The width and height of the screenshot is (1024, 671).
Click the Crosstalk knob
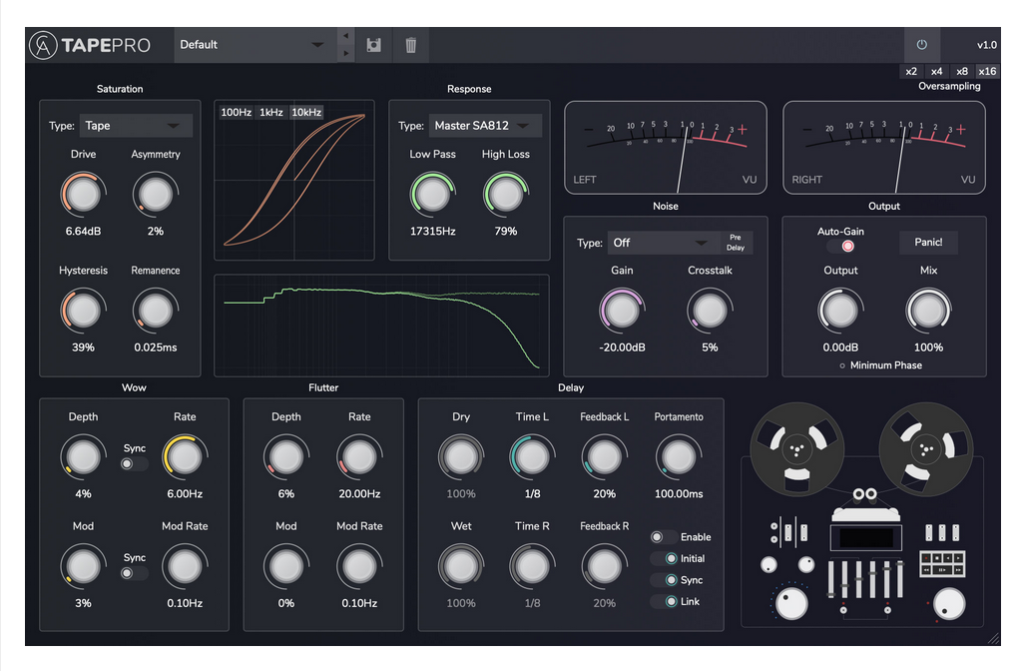pos(709,310)
